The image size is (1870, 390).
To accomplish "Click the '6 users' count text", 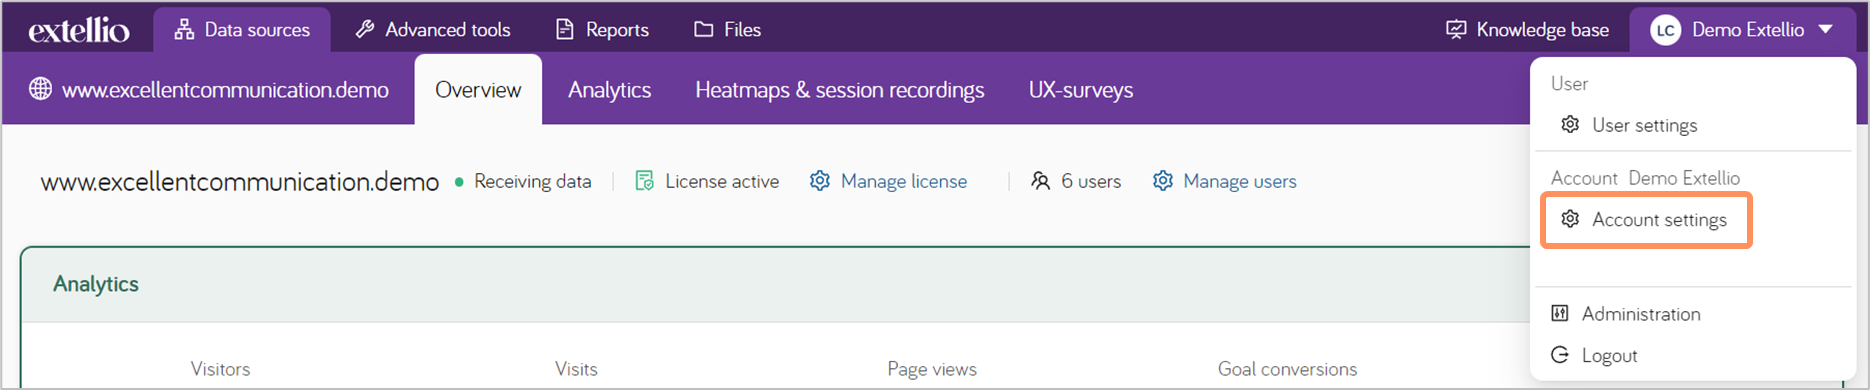I will tap(1091, 181).
